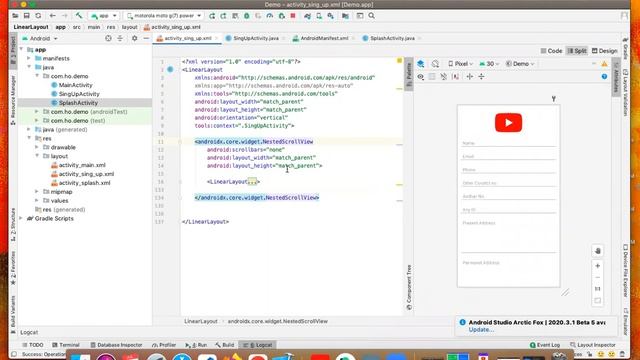
Task: Click the Palette side panel tab
Action: (x=409, y=73)
